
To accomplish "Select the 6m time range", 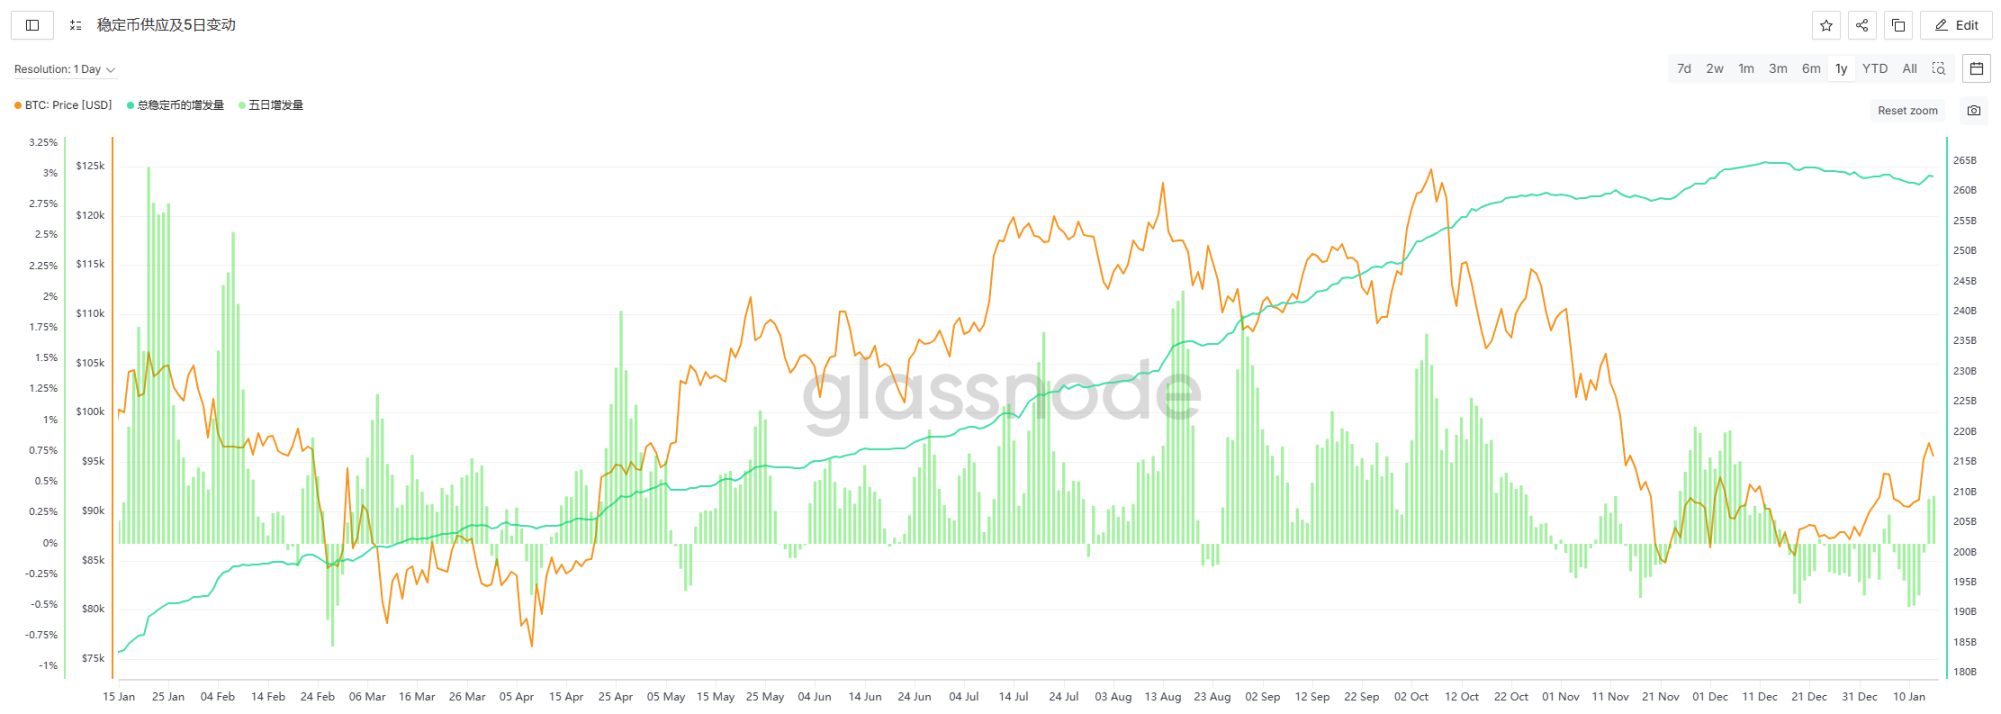I will pos(1811,68).
